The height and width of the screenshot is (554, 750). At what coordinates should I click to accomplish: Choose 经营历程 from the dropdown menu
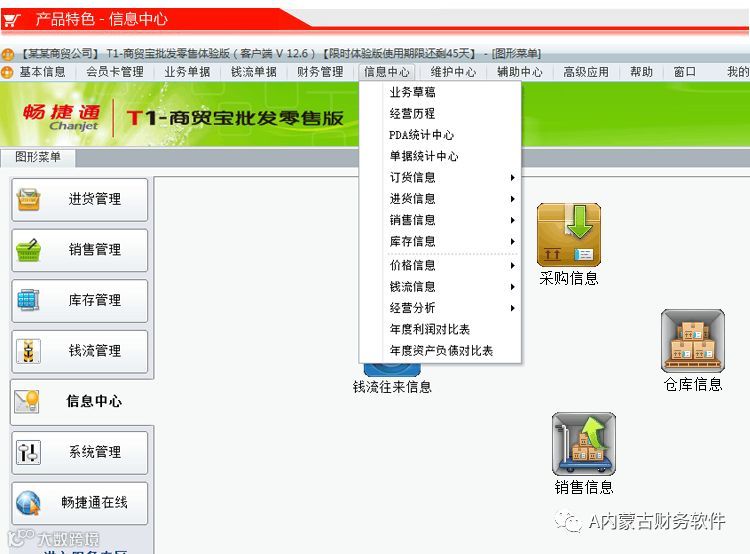pyautogui.click(x=440, y=113)
